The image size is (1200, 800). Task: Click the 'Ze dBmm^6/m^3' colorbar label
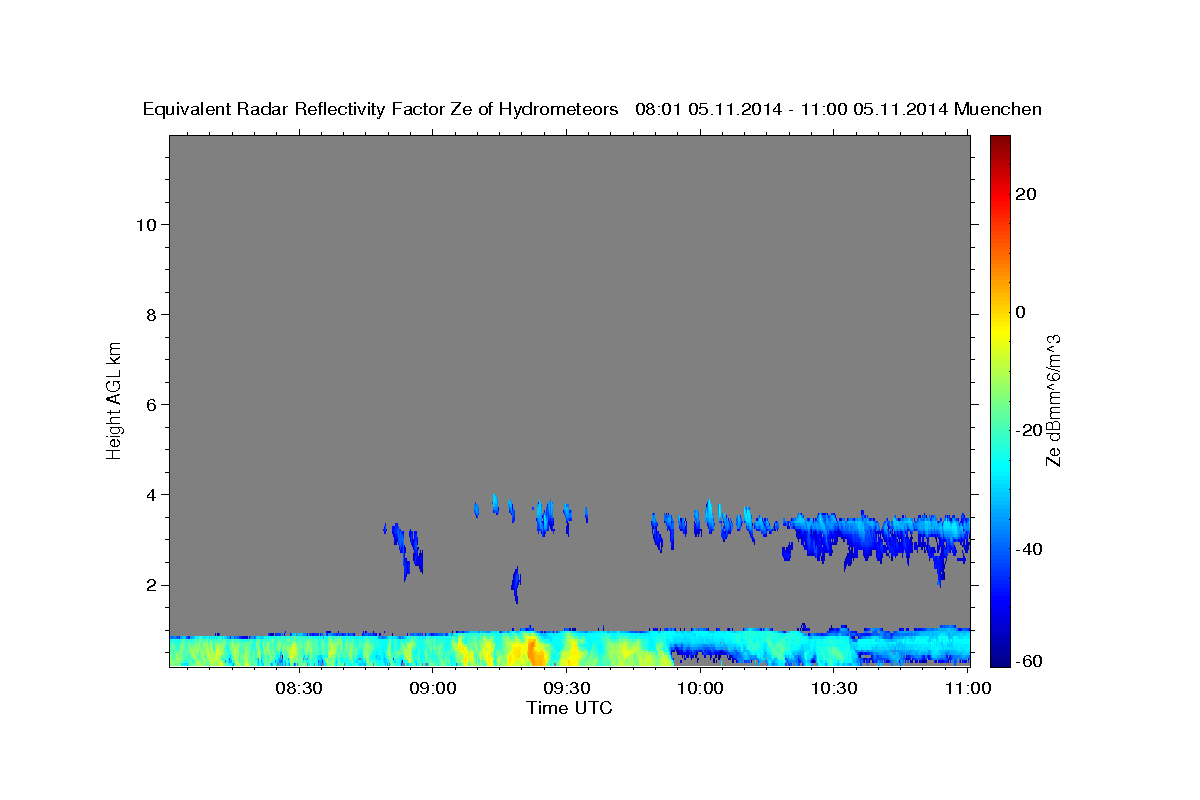[1053, 400]
